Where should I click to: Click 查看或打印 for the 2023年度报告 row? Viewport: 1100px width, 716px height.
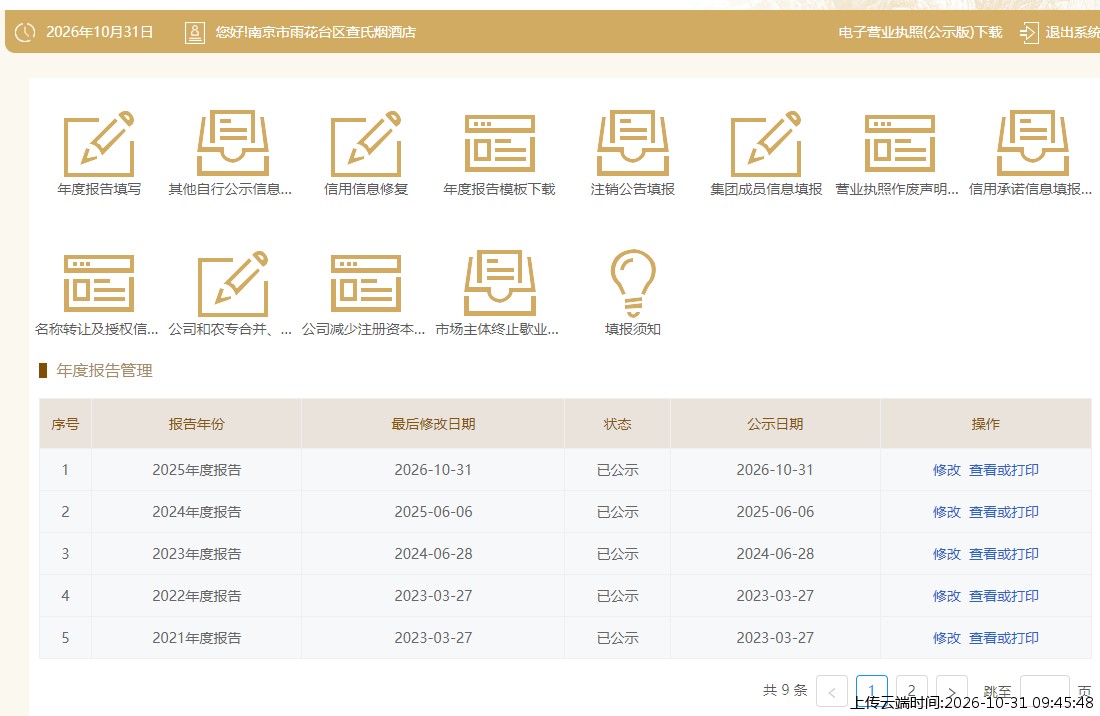pyautogui.click(x=1003, y=554)
